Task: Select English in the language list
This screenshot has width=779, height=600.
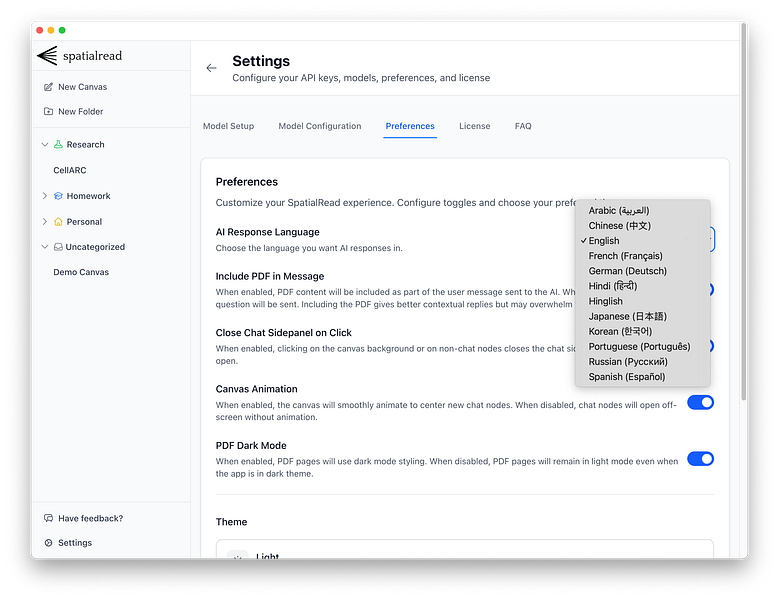Action: (x=642, y=241)
